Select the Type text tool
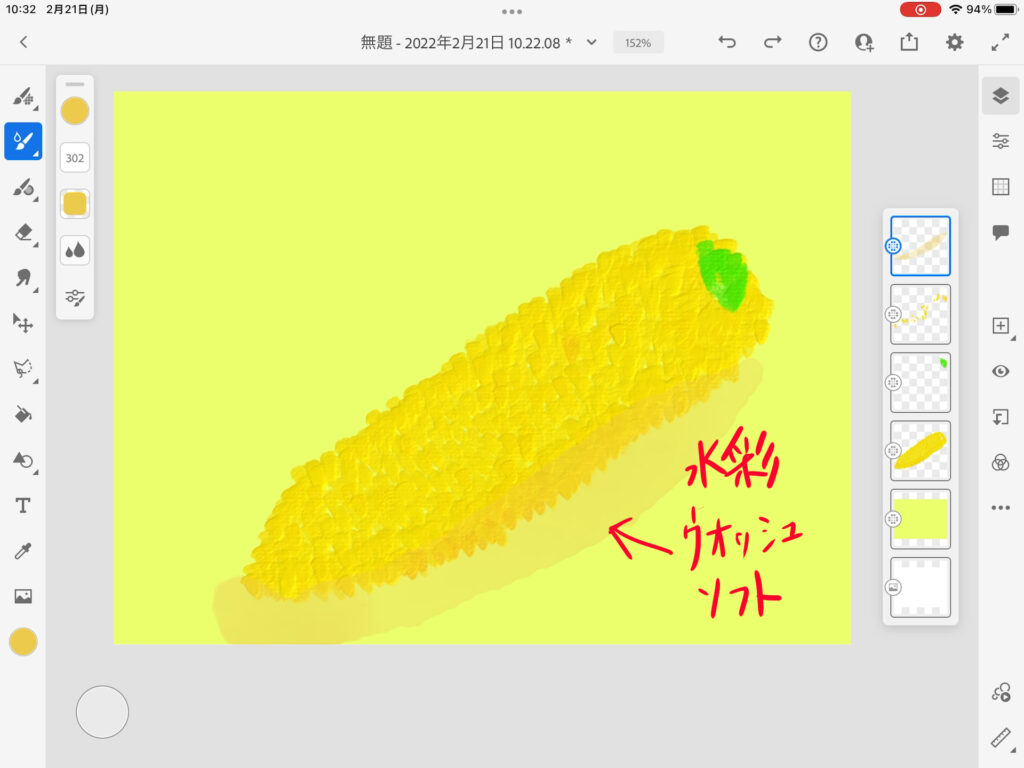 22,506
